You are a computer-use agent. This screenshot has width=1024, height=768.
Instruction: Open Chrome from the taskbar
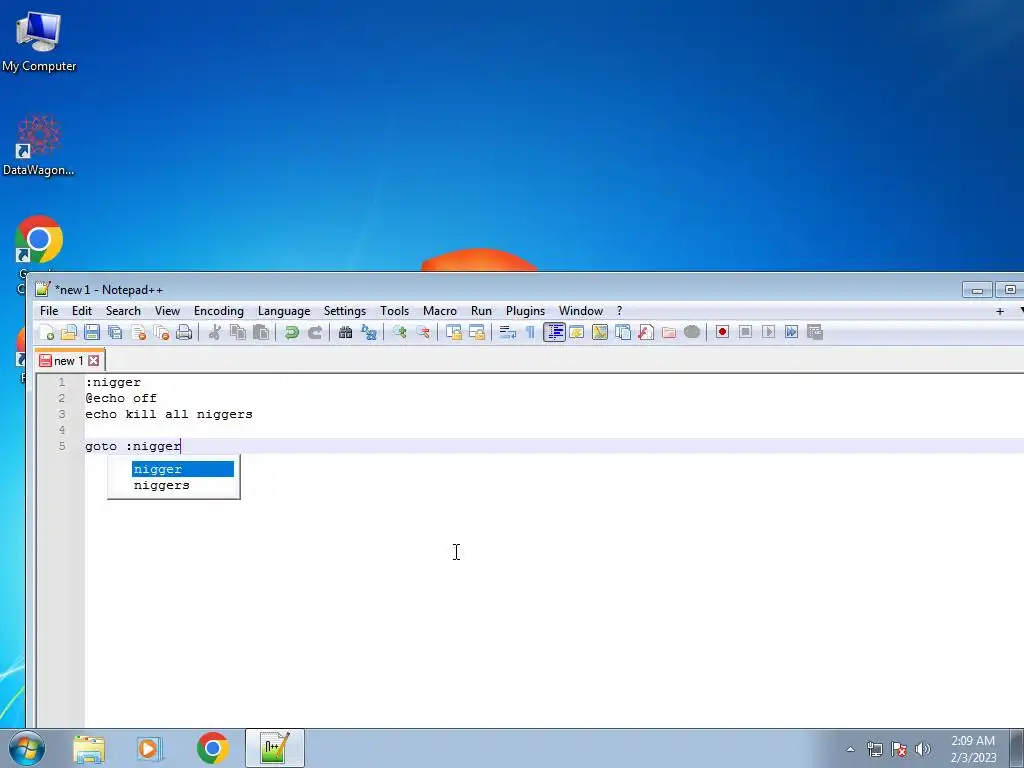(x=212, y=748)
